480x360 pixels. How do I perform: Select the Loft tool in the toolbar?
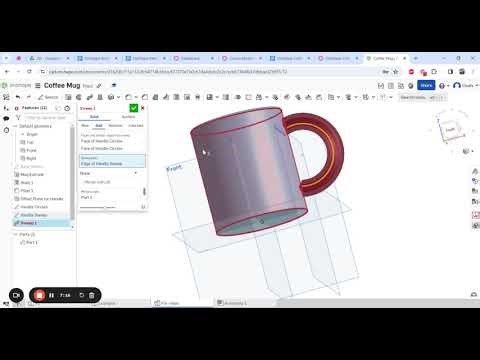100,97
